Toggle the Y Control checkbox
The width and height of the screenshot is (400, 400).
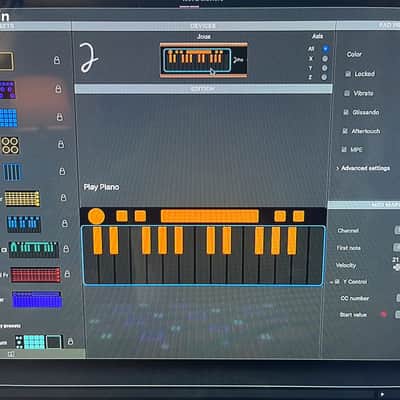coord(337,282)
